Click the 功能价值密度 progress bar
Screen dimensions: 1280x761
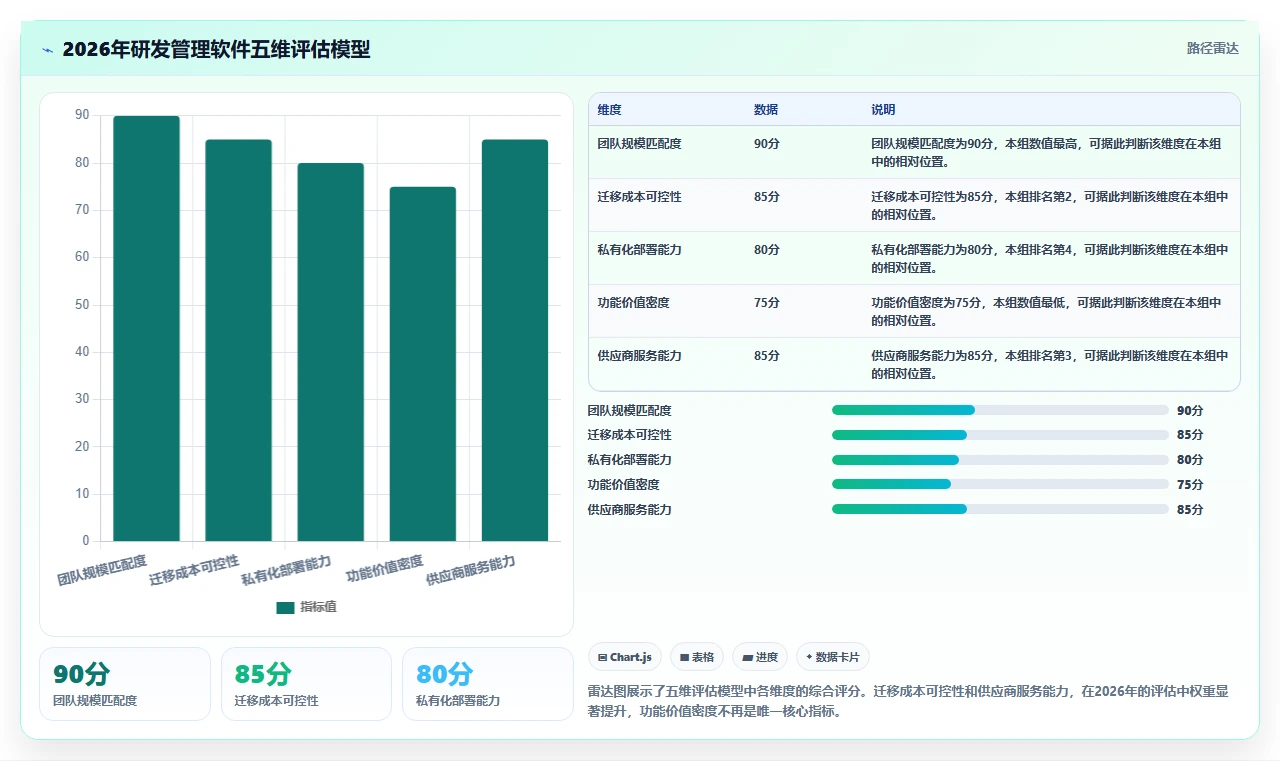[x=1000, y=484]
